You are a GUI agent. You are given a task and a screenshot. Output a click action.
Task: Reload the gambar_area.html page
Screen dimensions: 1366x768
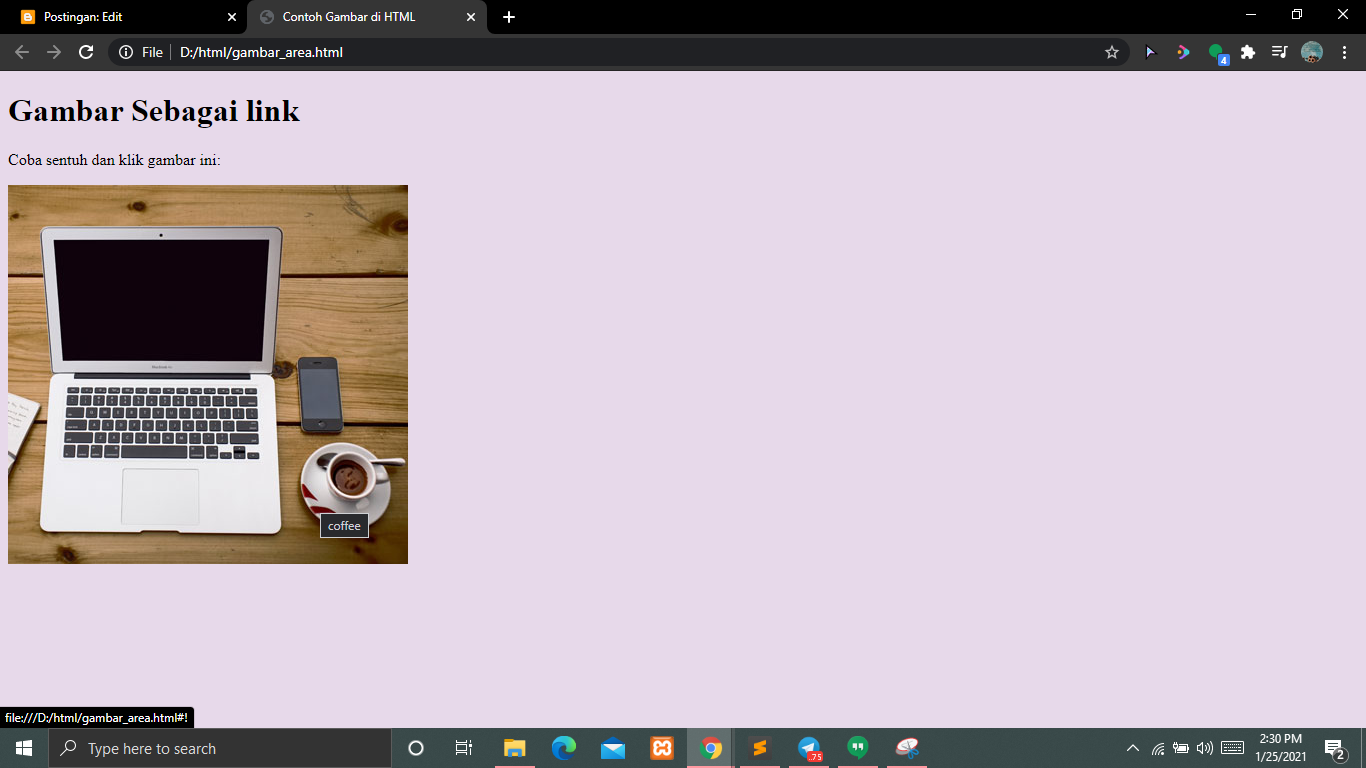86,52
